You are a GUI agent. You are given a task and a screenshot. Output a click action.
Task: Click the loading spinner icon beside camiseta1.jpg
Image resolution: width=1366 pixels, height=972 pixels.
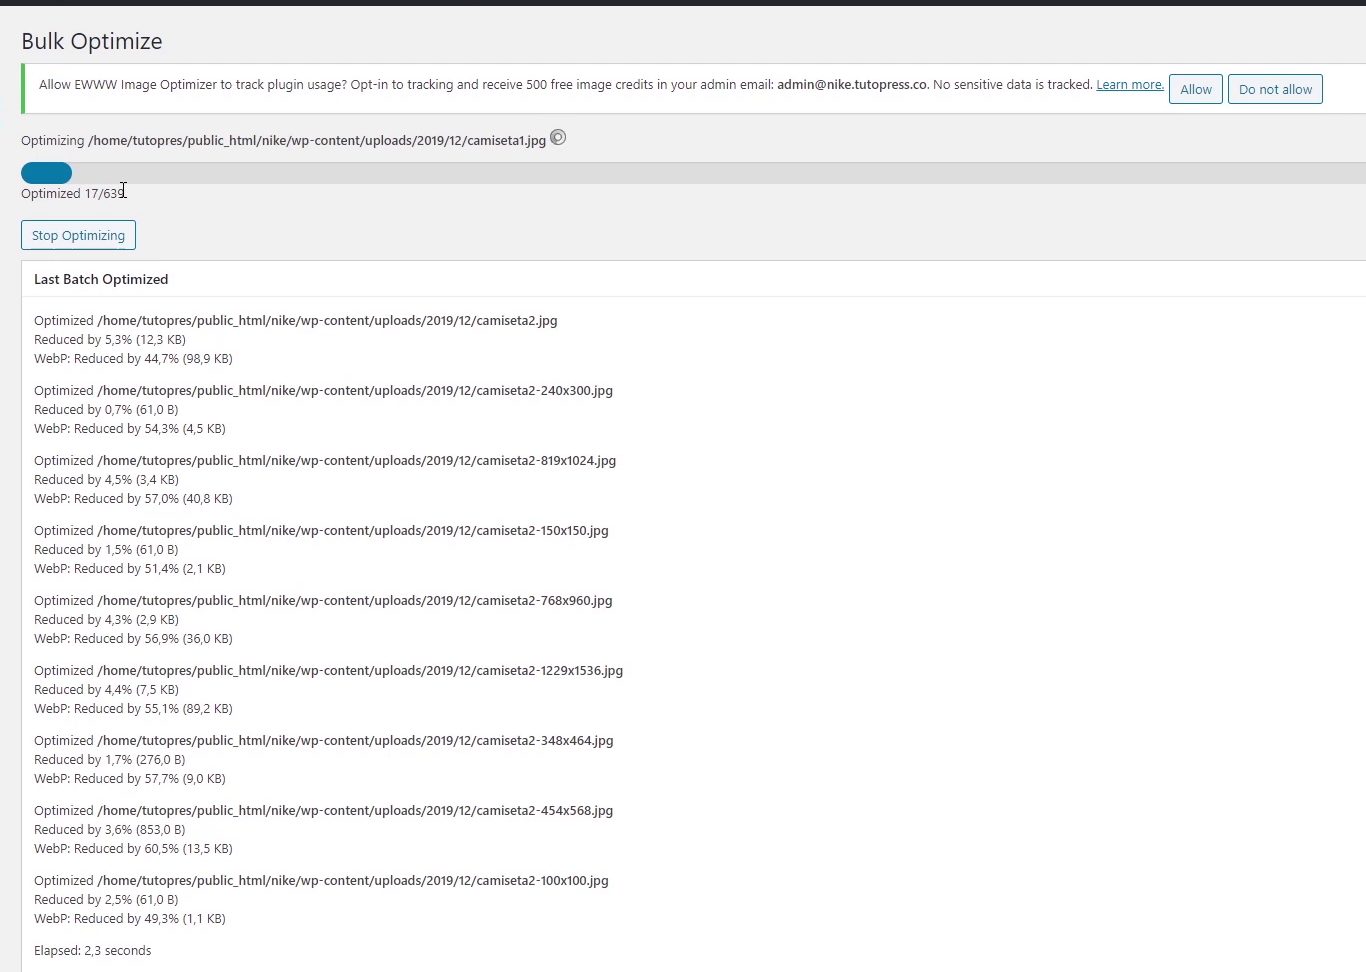(558, 138)
